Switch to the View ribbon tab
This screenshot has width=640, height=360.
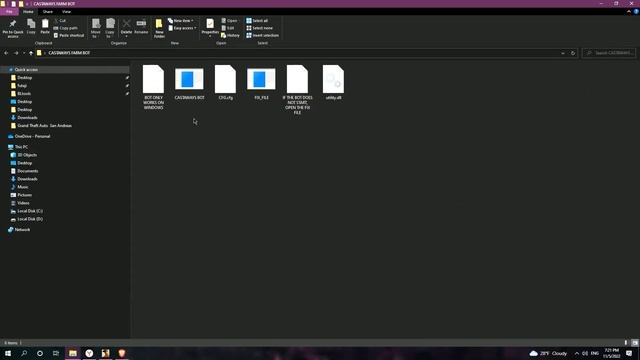pos(67,12)
